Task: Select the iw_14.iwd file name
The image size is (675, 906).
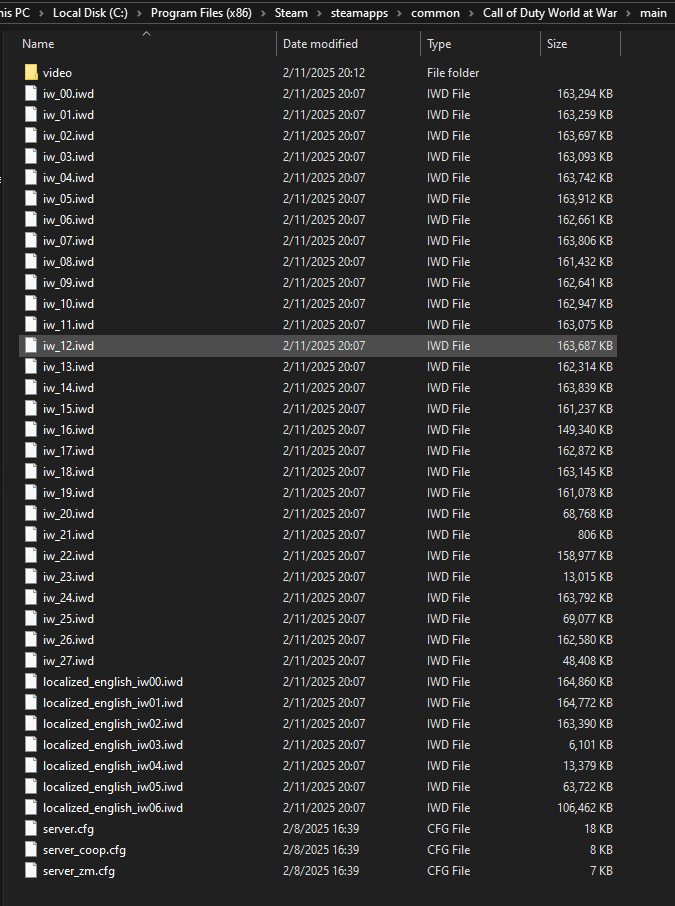Action: [68, 388]
